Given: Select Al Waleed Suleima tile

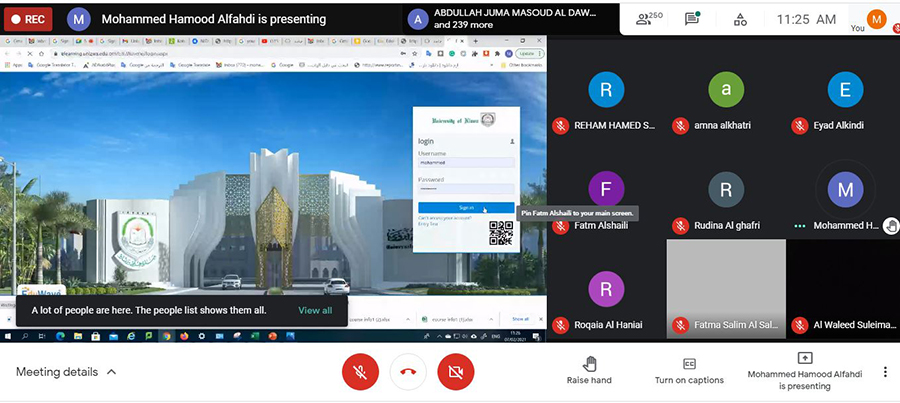Looking at the screenshot, I should coord(844,289).
